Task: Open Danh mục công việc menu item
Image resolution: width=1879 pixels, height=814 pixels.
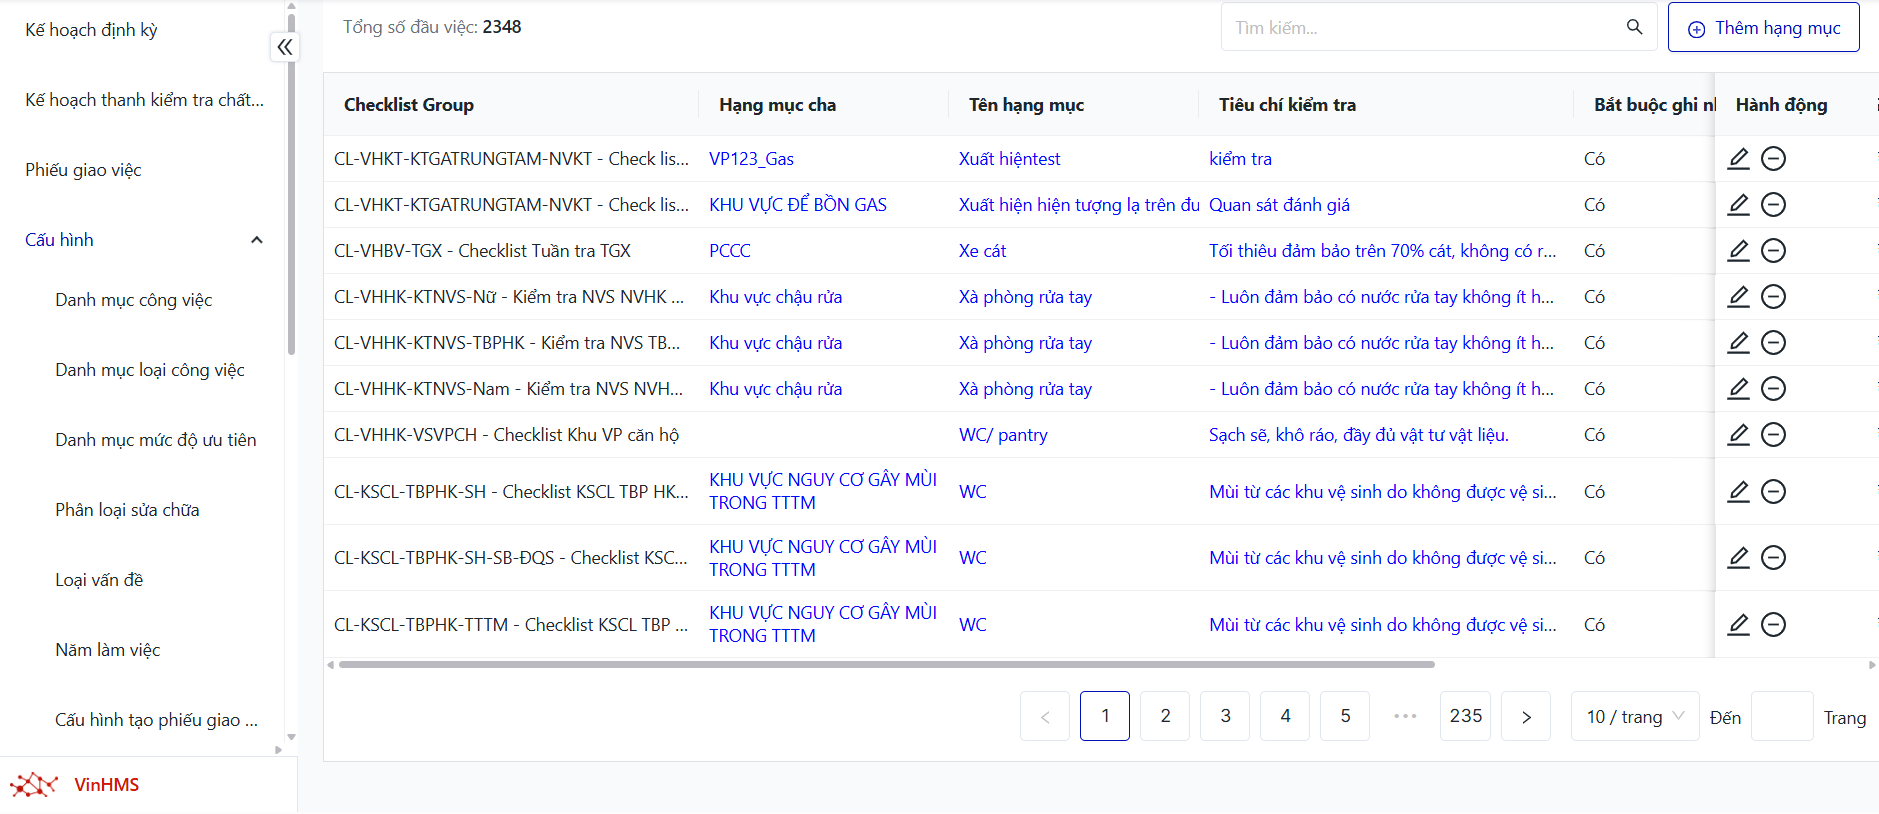Action: (134, 300)
